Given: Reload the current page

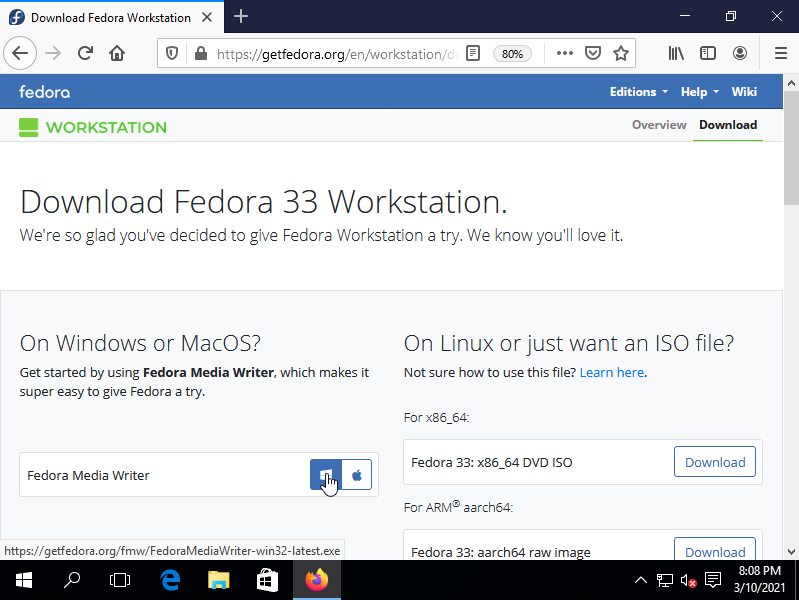Looking at the screenshot, I should tap(85, 53).
